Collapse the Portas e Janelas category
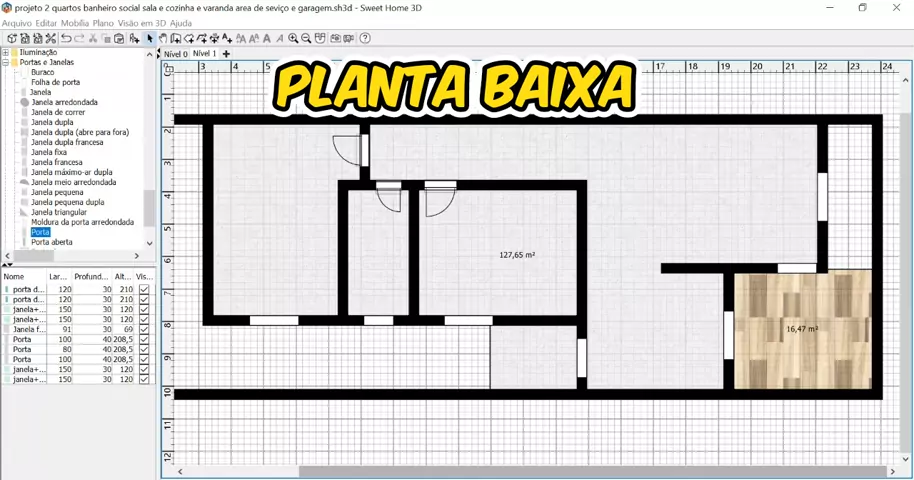 [6, 62]
